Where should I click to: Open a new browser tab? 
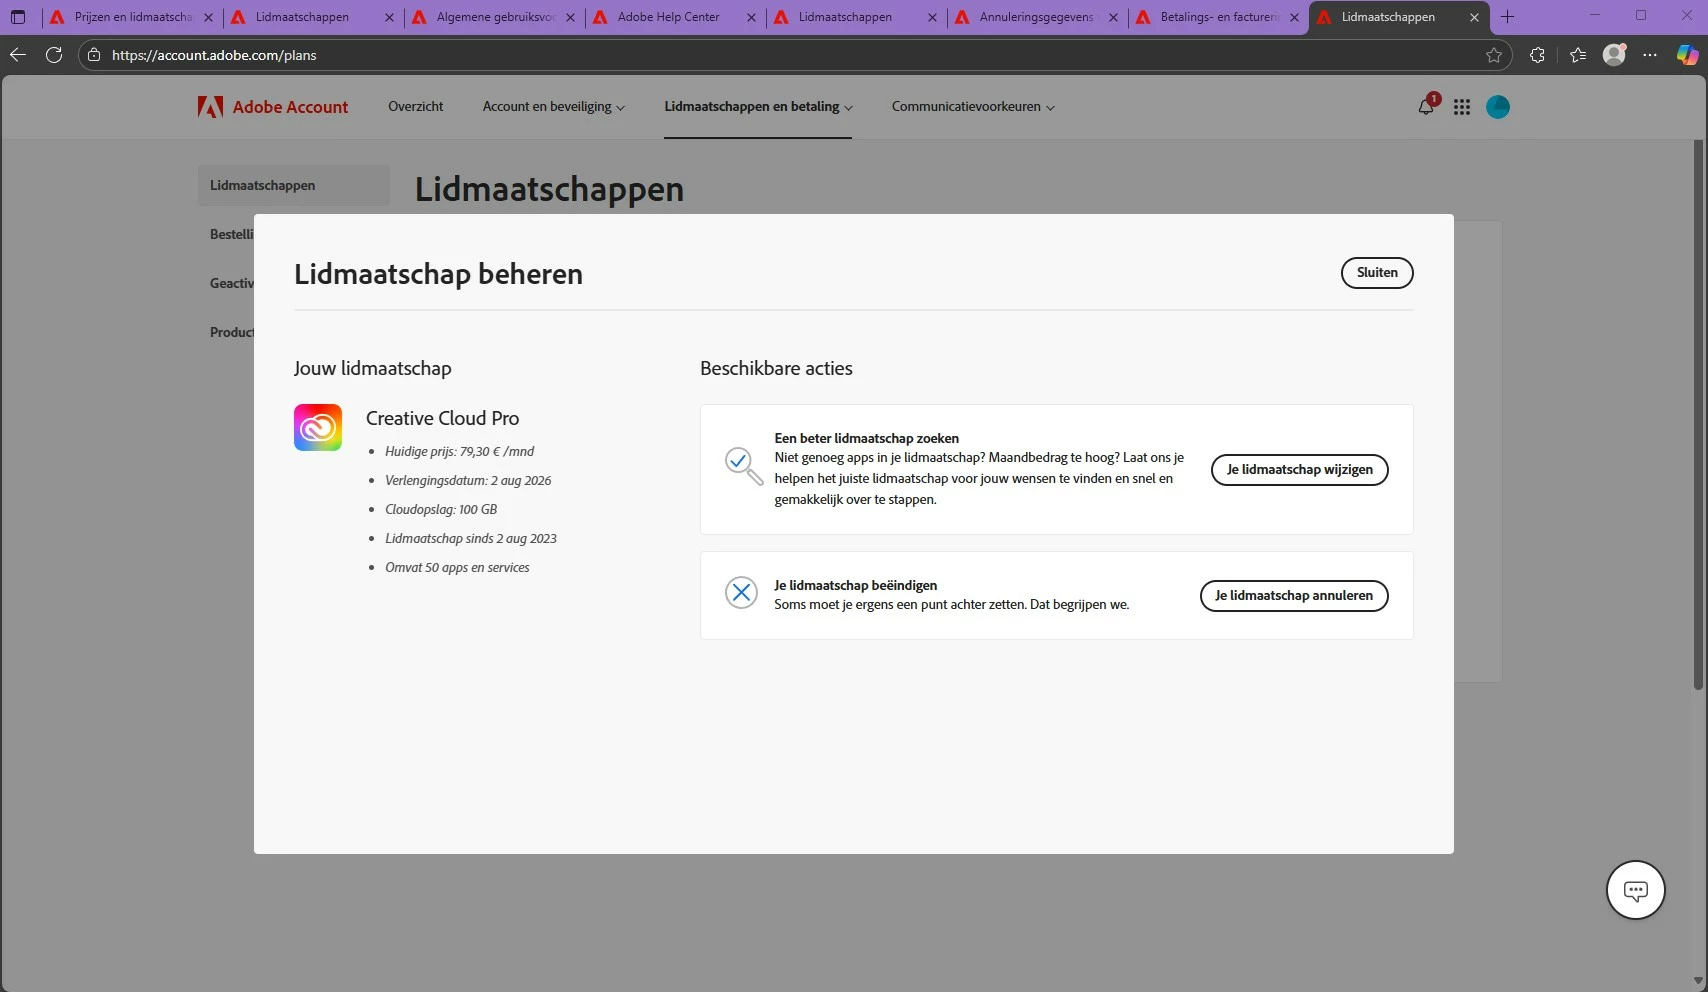pyautogui.click(x=1508, y=17)
